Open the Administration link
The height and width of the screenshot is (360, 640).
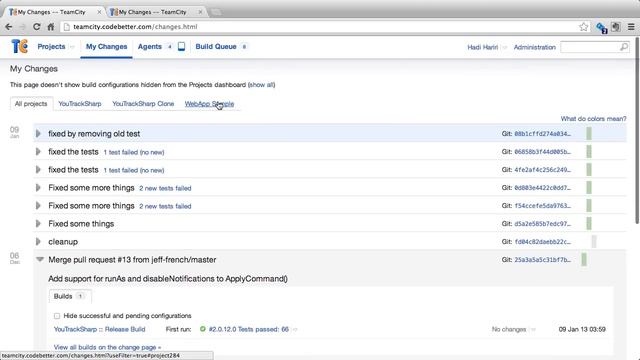pos(534,47)
